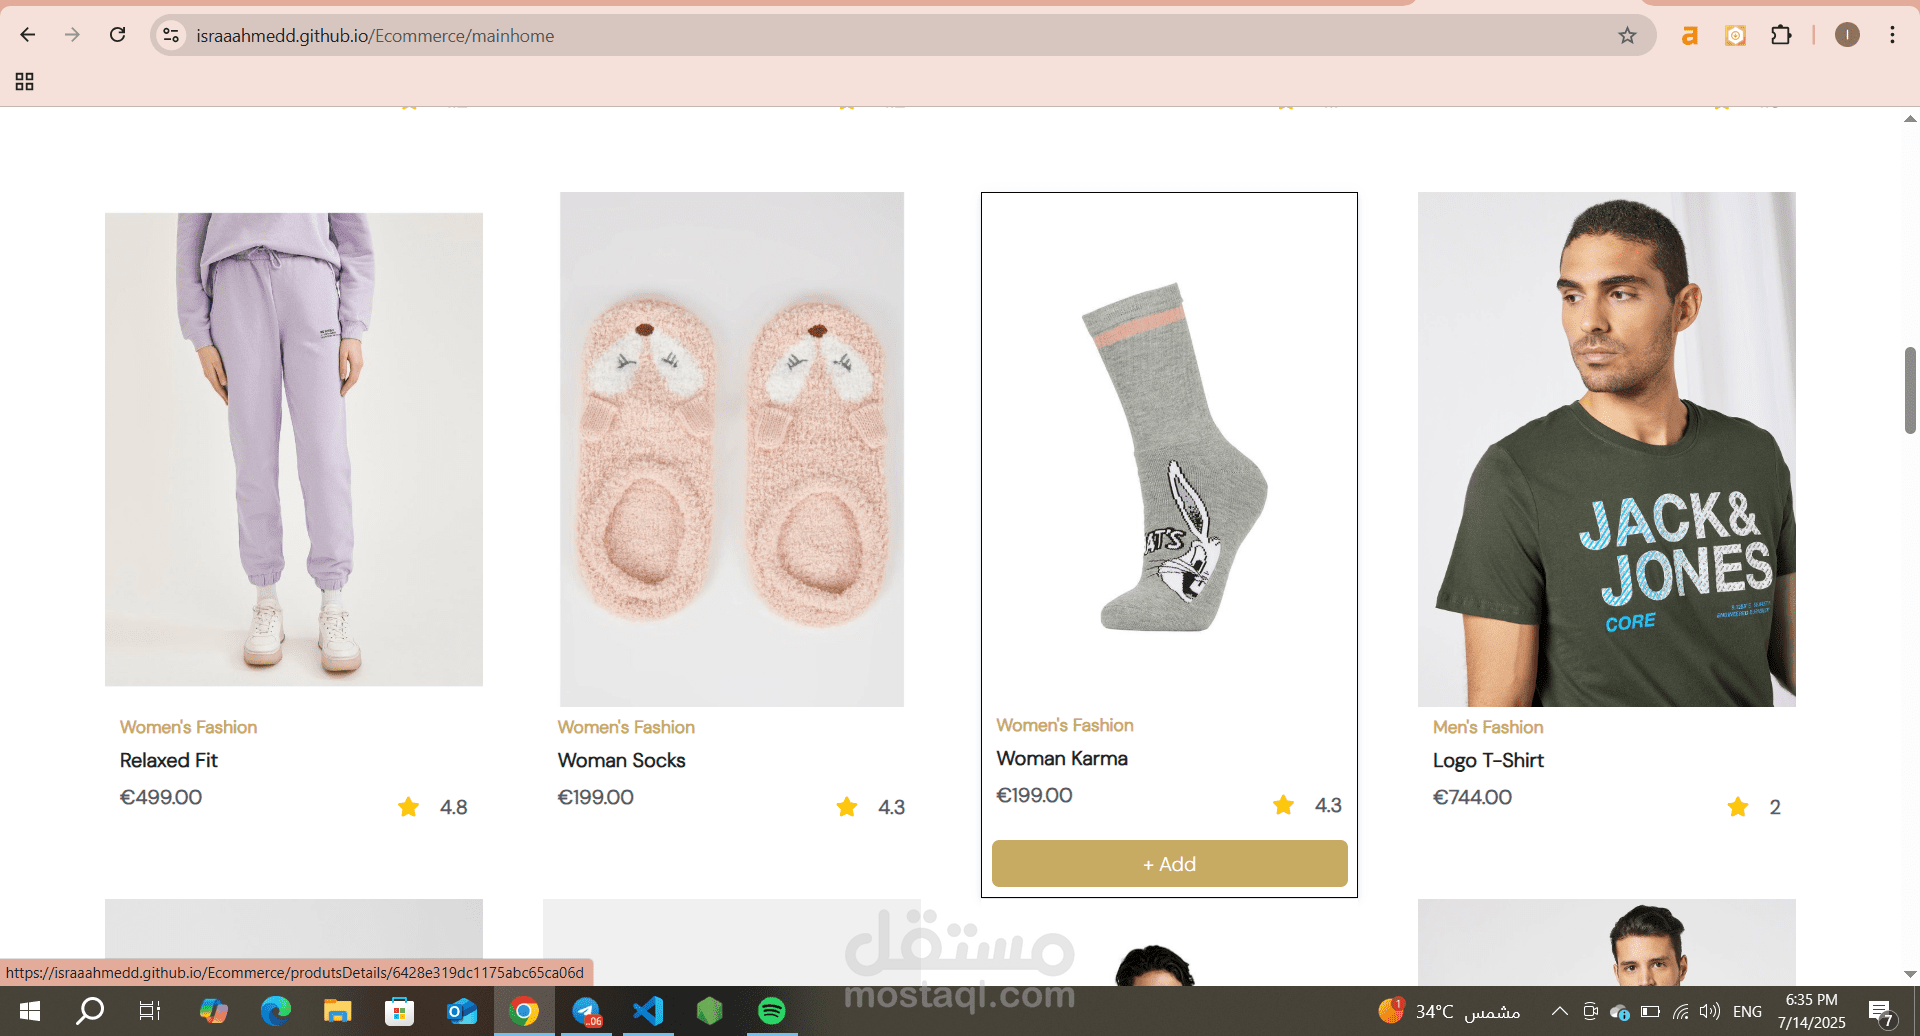Click the Woman Karma rating star

[1283, 805]
